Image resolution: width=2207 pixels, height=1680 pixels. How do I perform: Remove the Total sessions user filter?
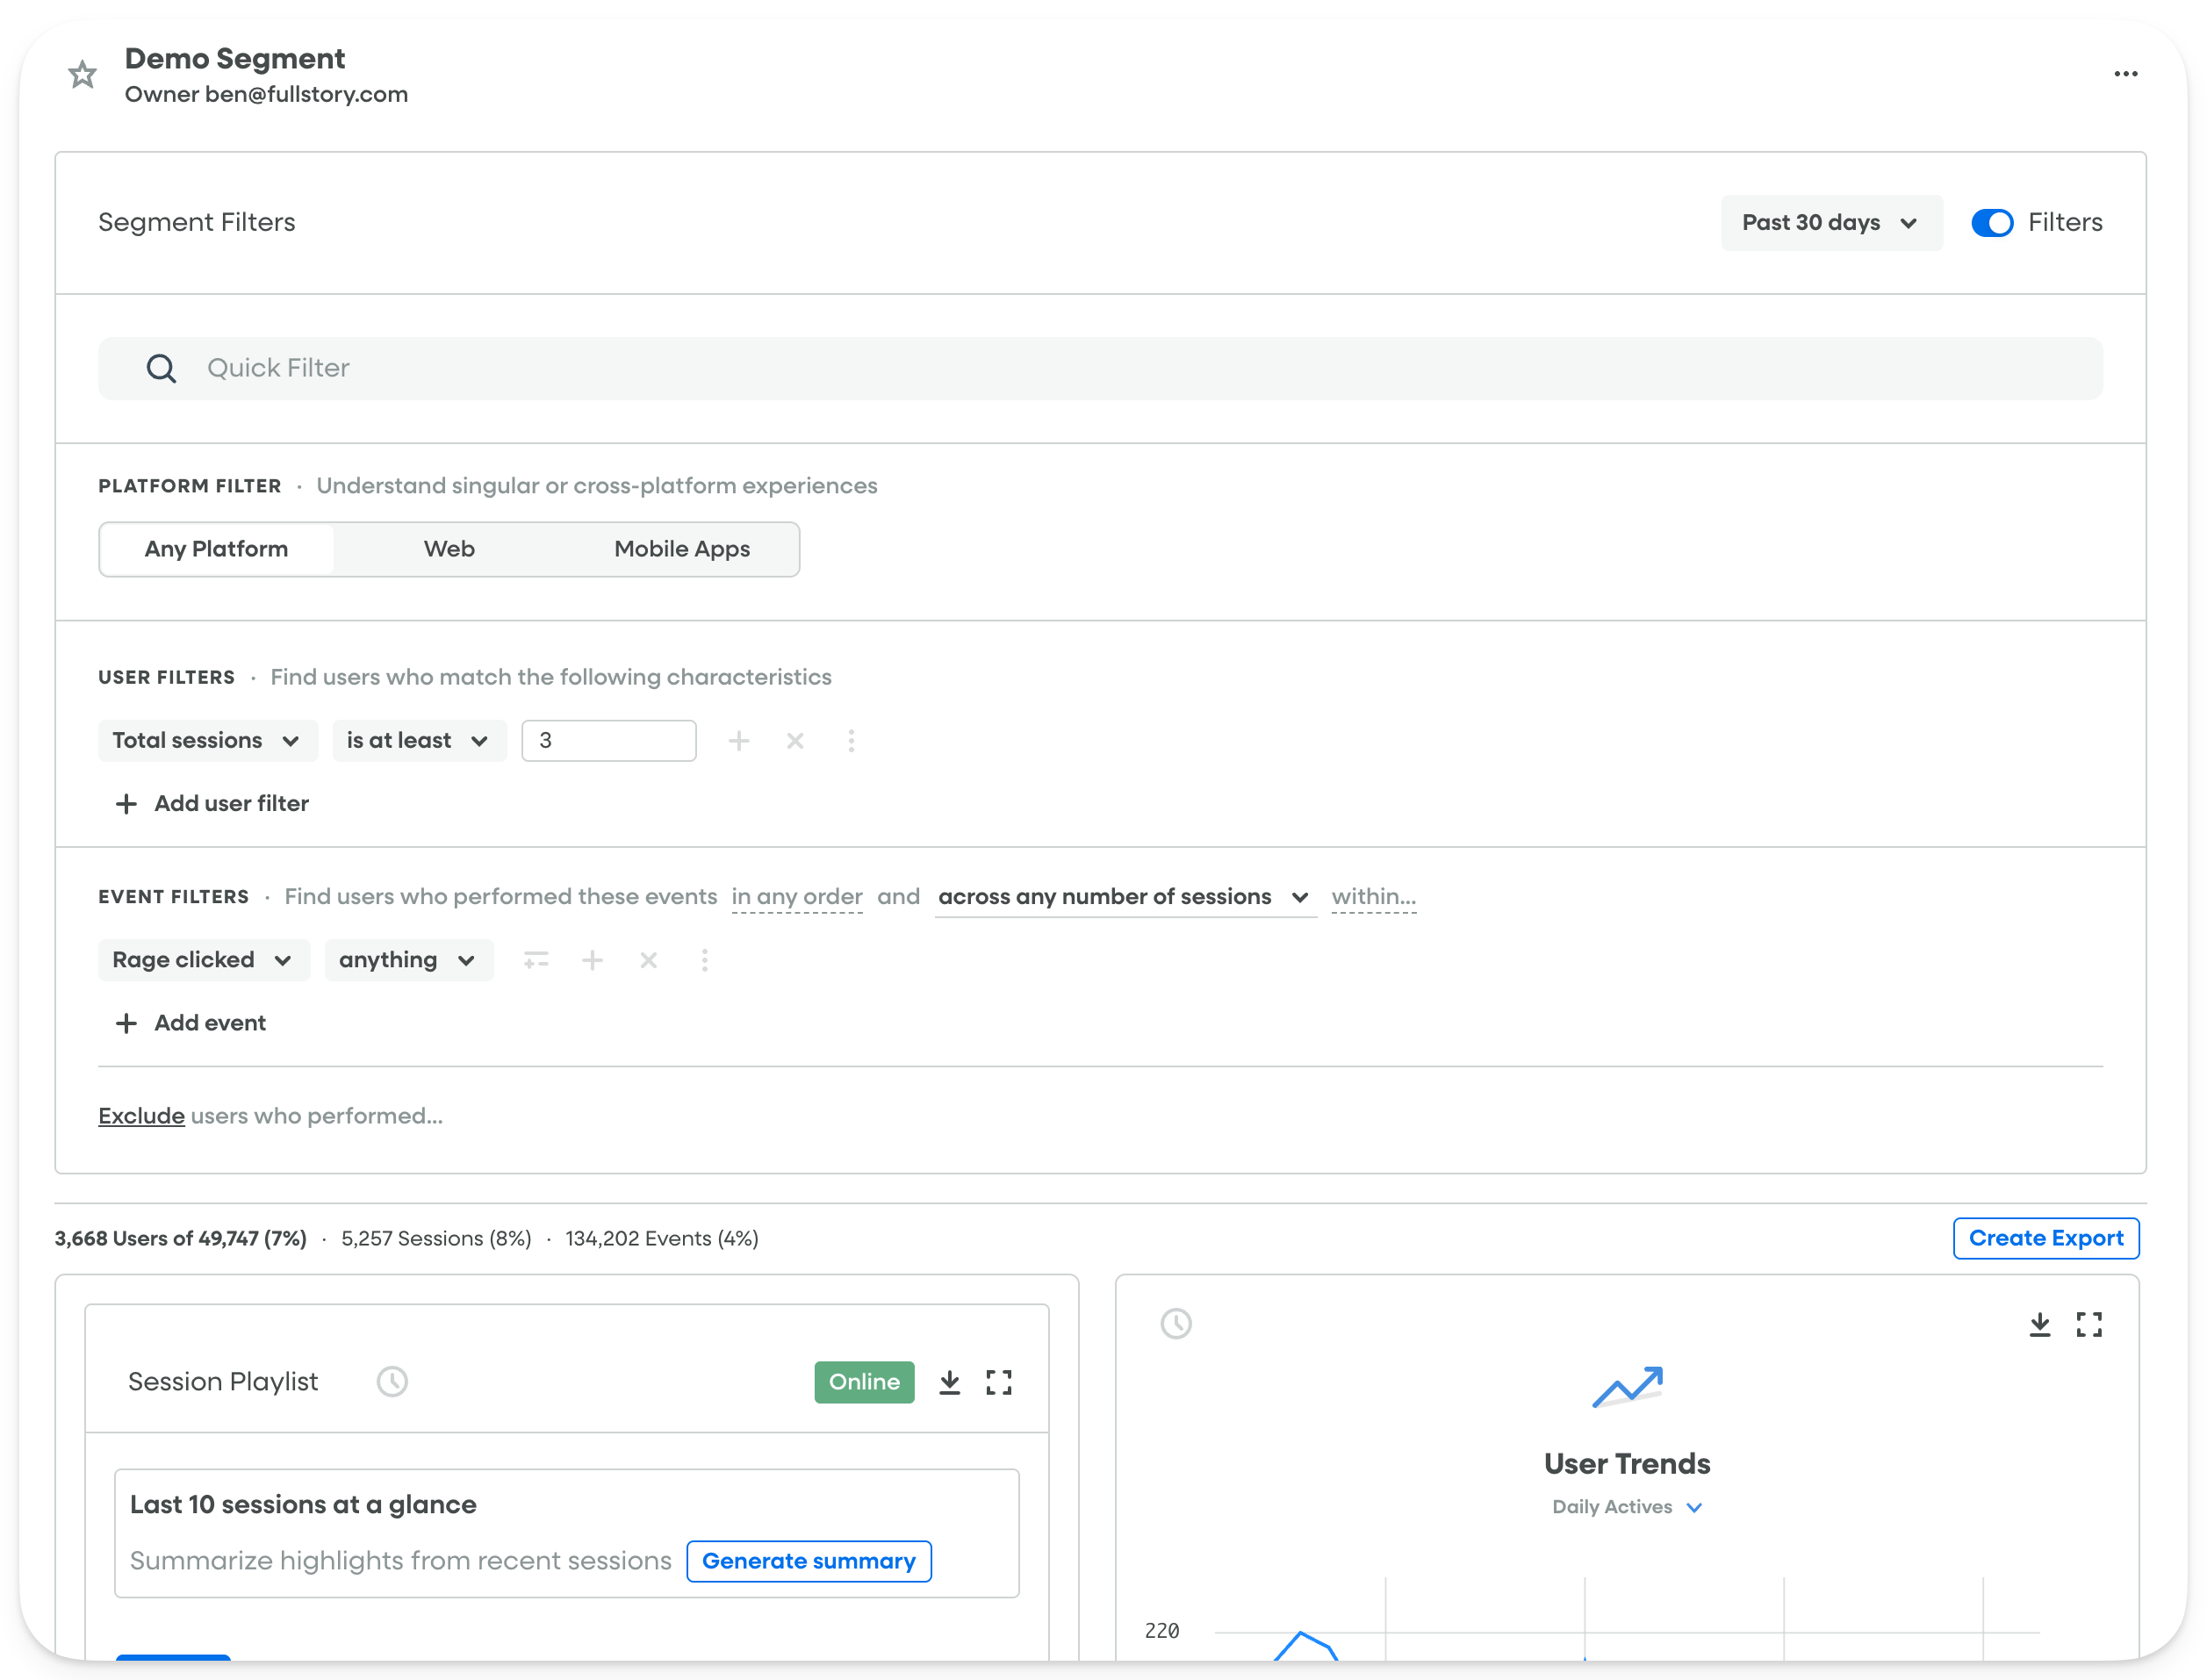point(795,740)
